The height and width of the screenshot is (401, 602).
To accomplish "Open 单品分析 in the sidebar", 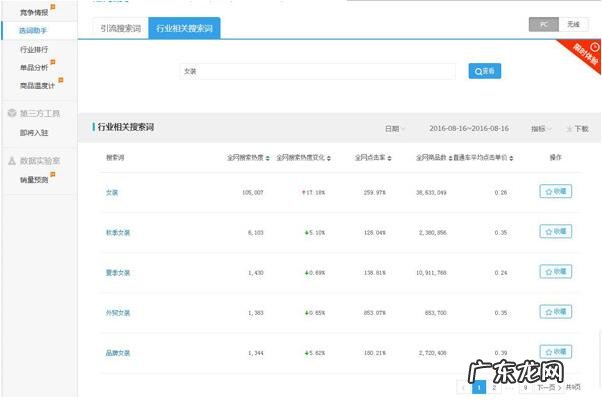I will [34, 68].
